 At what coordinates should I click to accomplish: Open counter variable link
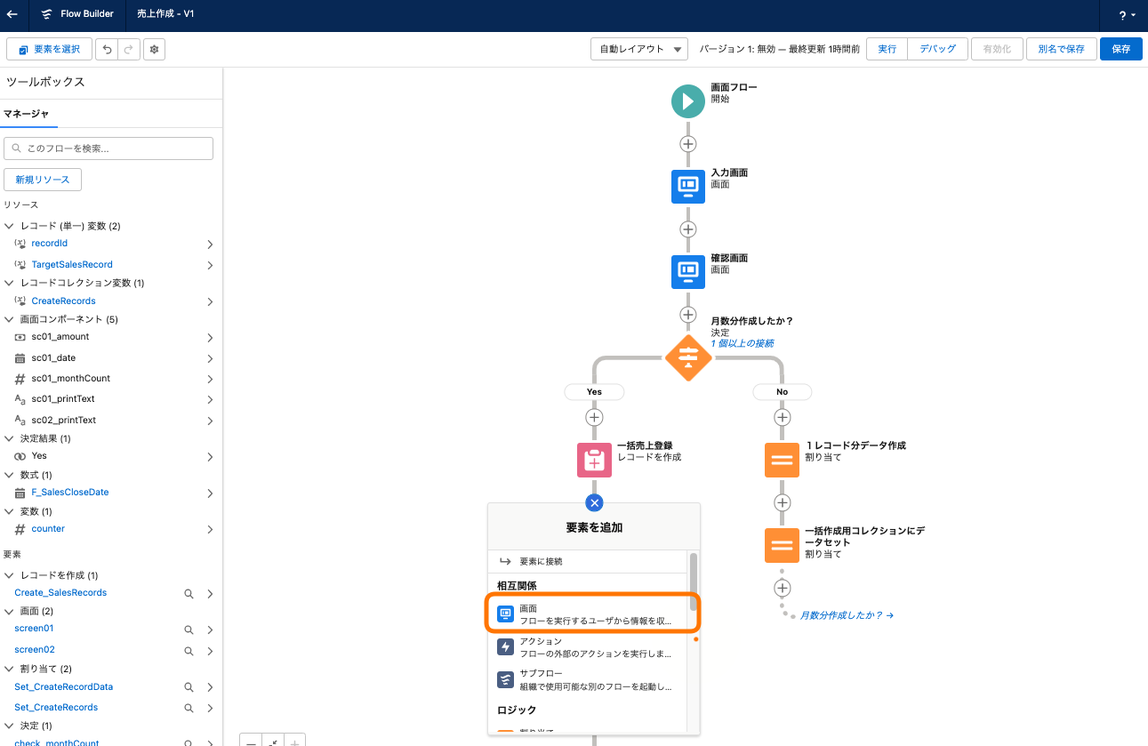(x=48, y=529)
